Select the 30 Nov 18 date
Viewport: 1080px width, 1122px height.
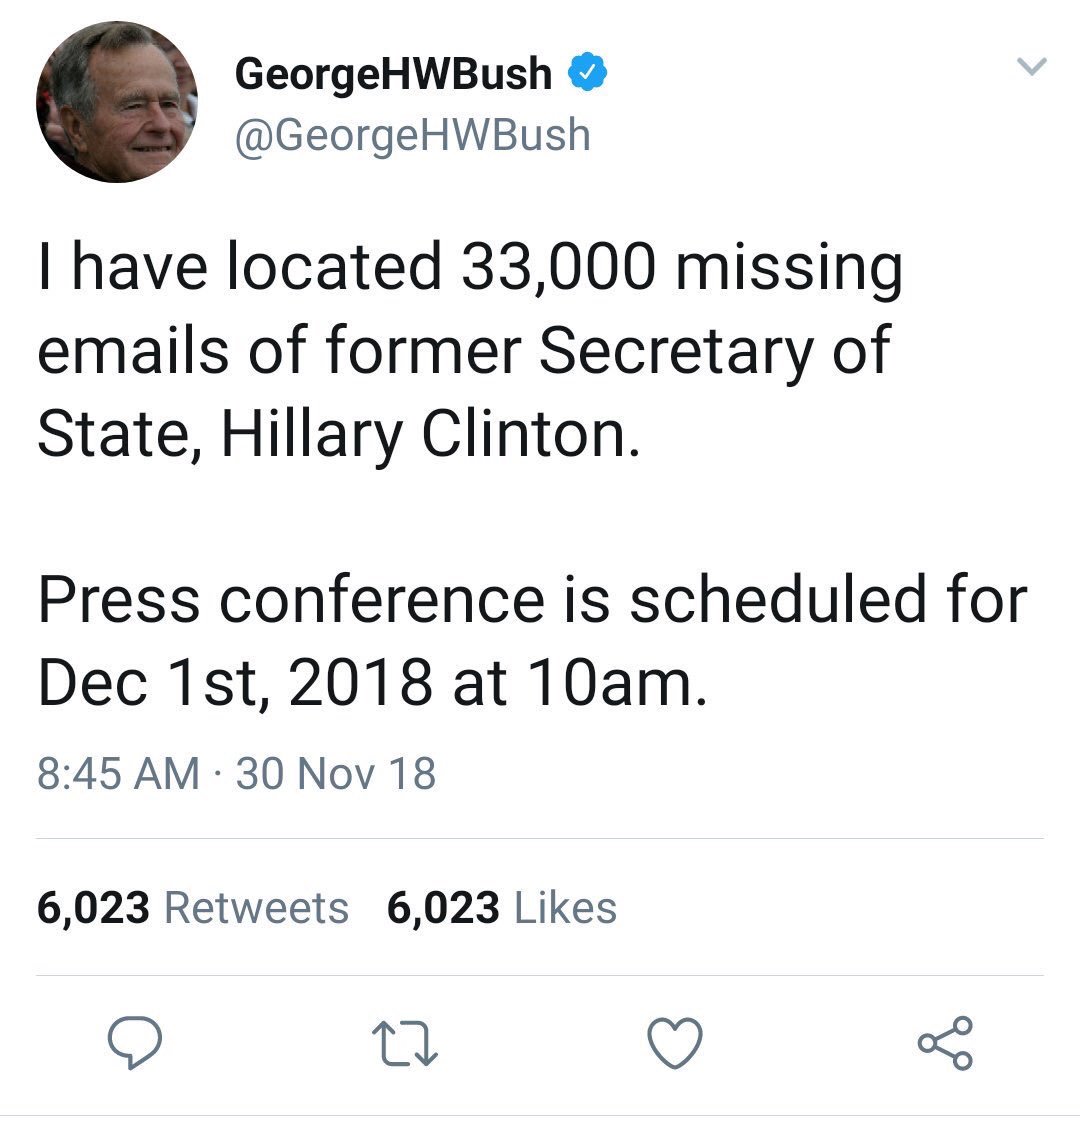(336, 774)
